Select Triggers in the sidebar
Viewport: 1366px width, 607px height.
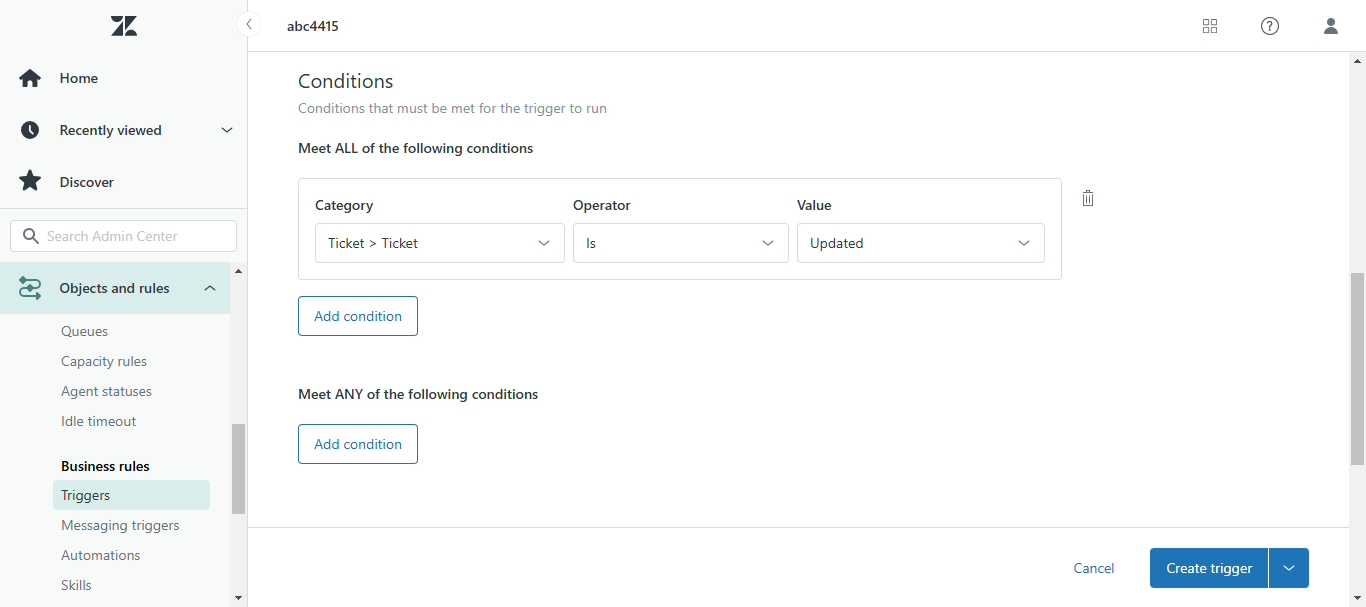(x=131, y=495)
